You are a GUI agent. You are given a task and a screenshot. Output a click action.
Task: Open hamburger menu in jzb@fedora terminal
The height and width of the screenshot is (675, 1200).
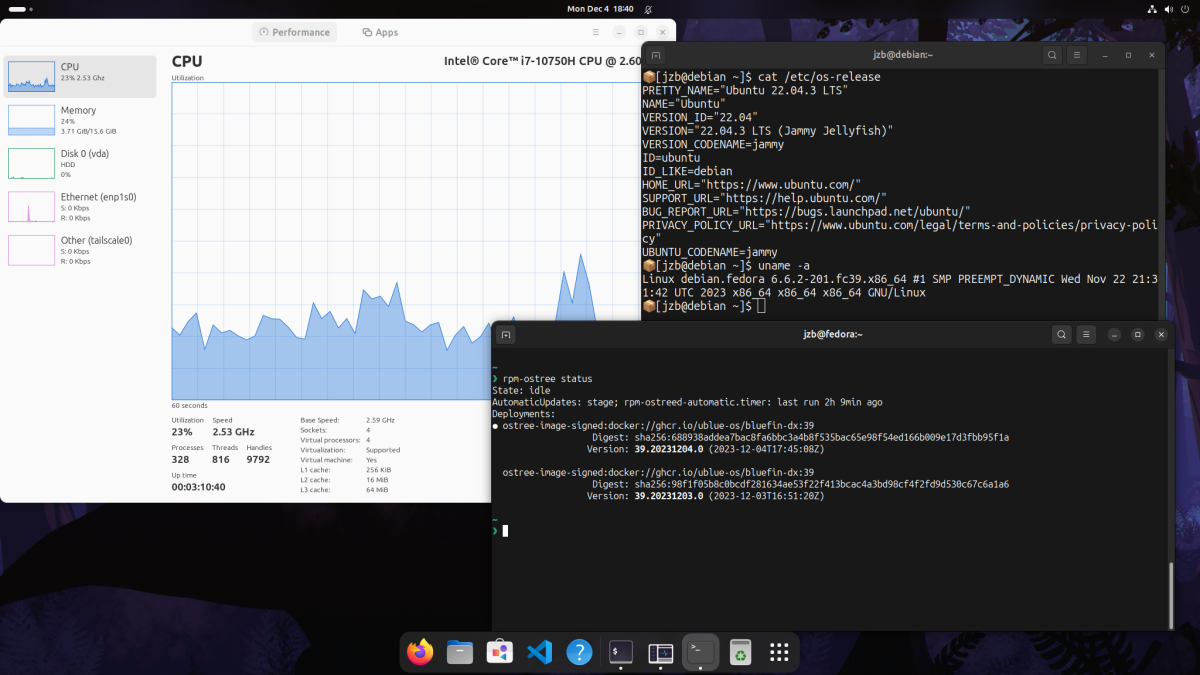tap(1086, 334)
